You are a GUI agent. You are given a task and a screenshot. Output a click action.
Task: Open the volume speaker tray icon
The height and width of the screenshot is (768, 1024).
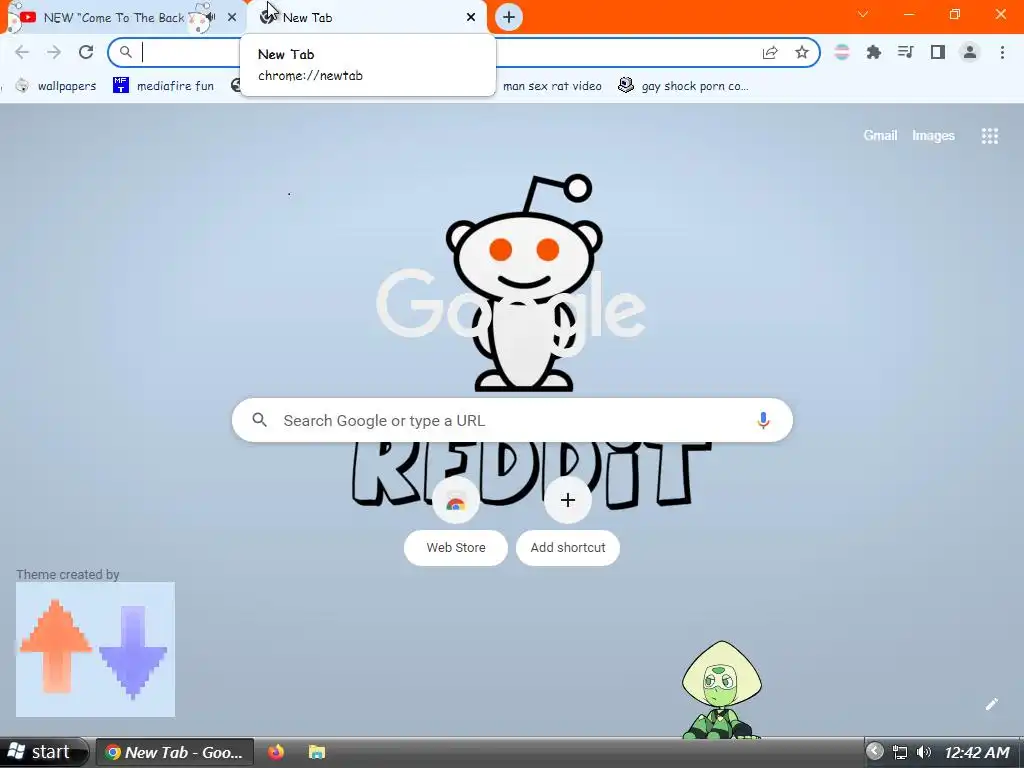coord(923,752)
